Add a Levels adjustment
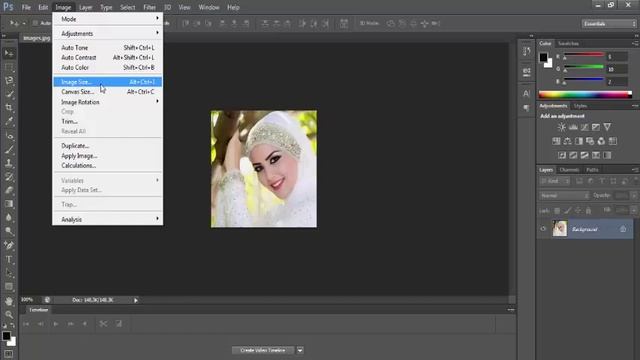Screen dimensions: 640x360 point(573,127)
